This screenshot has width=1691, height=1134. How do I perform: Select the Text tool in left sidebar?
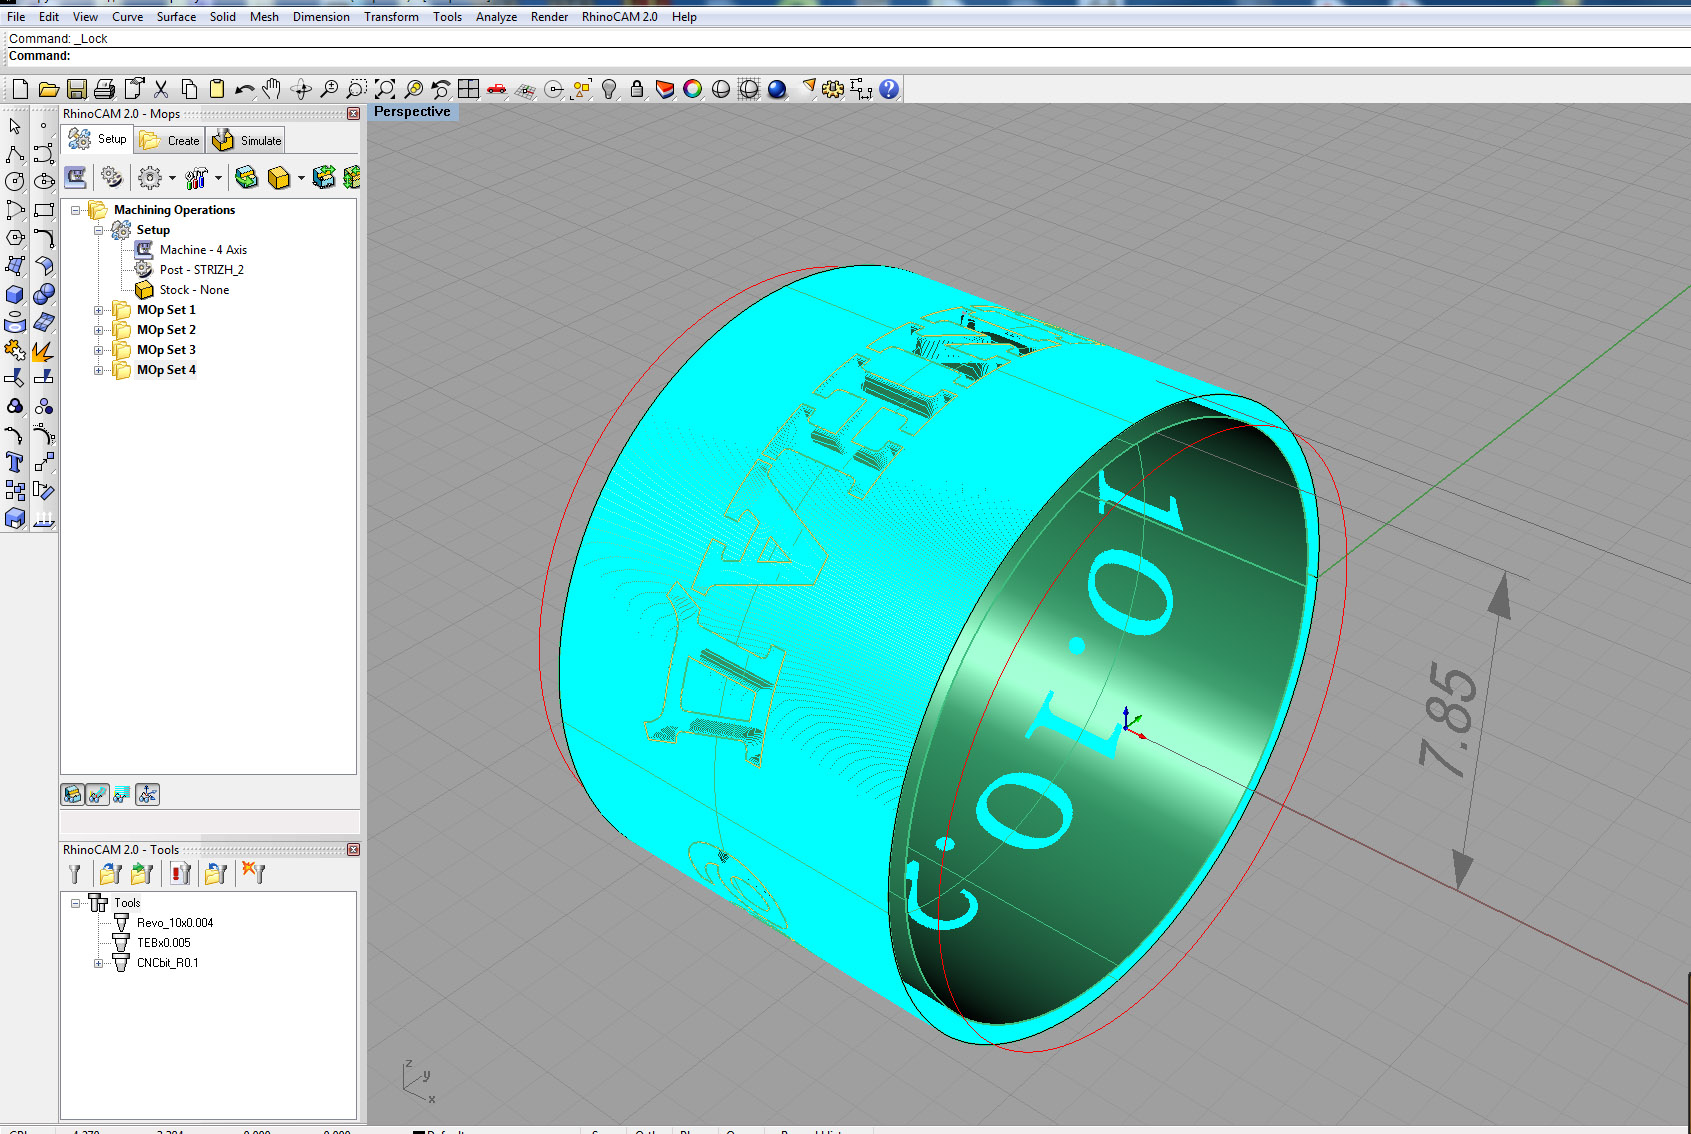coord(15,462)
